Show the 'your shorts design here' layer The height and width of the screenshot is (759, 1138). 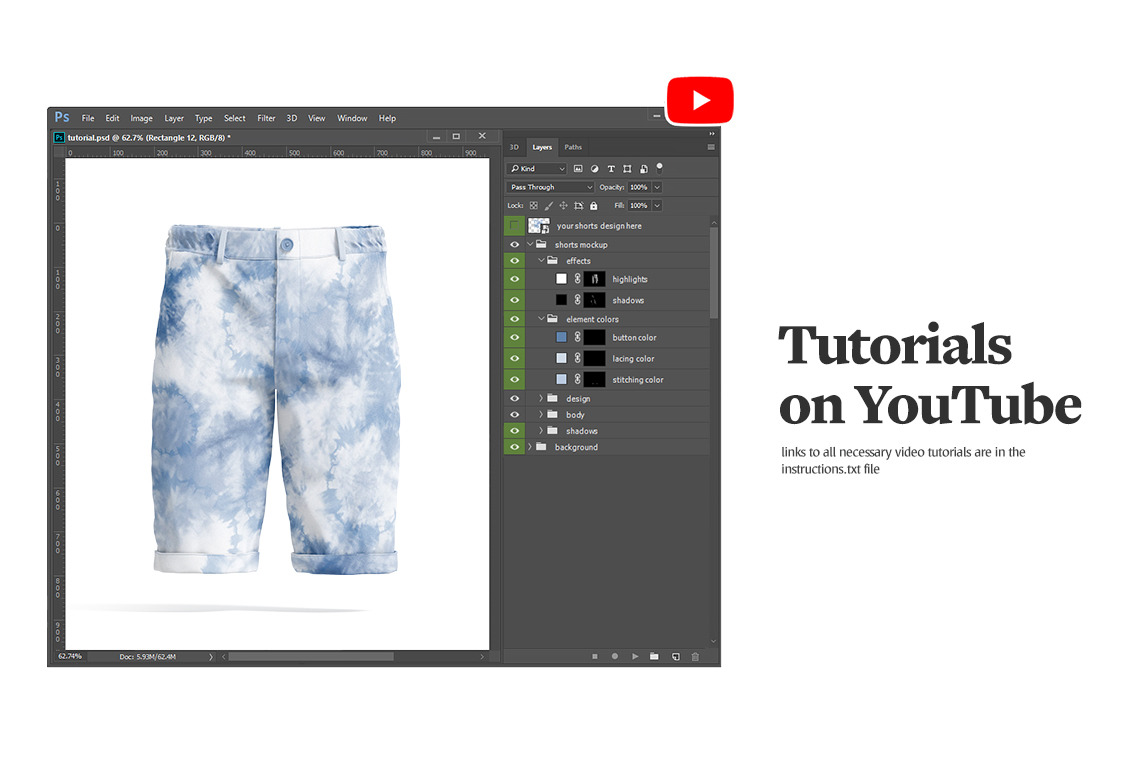[x=514, y=226]
